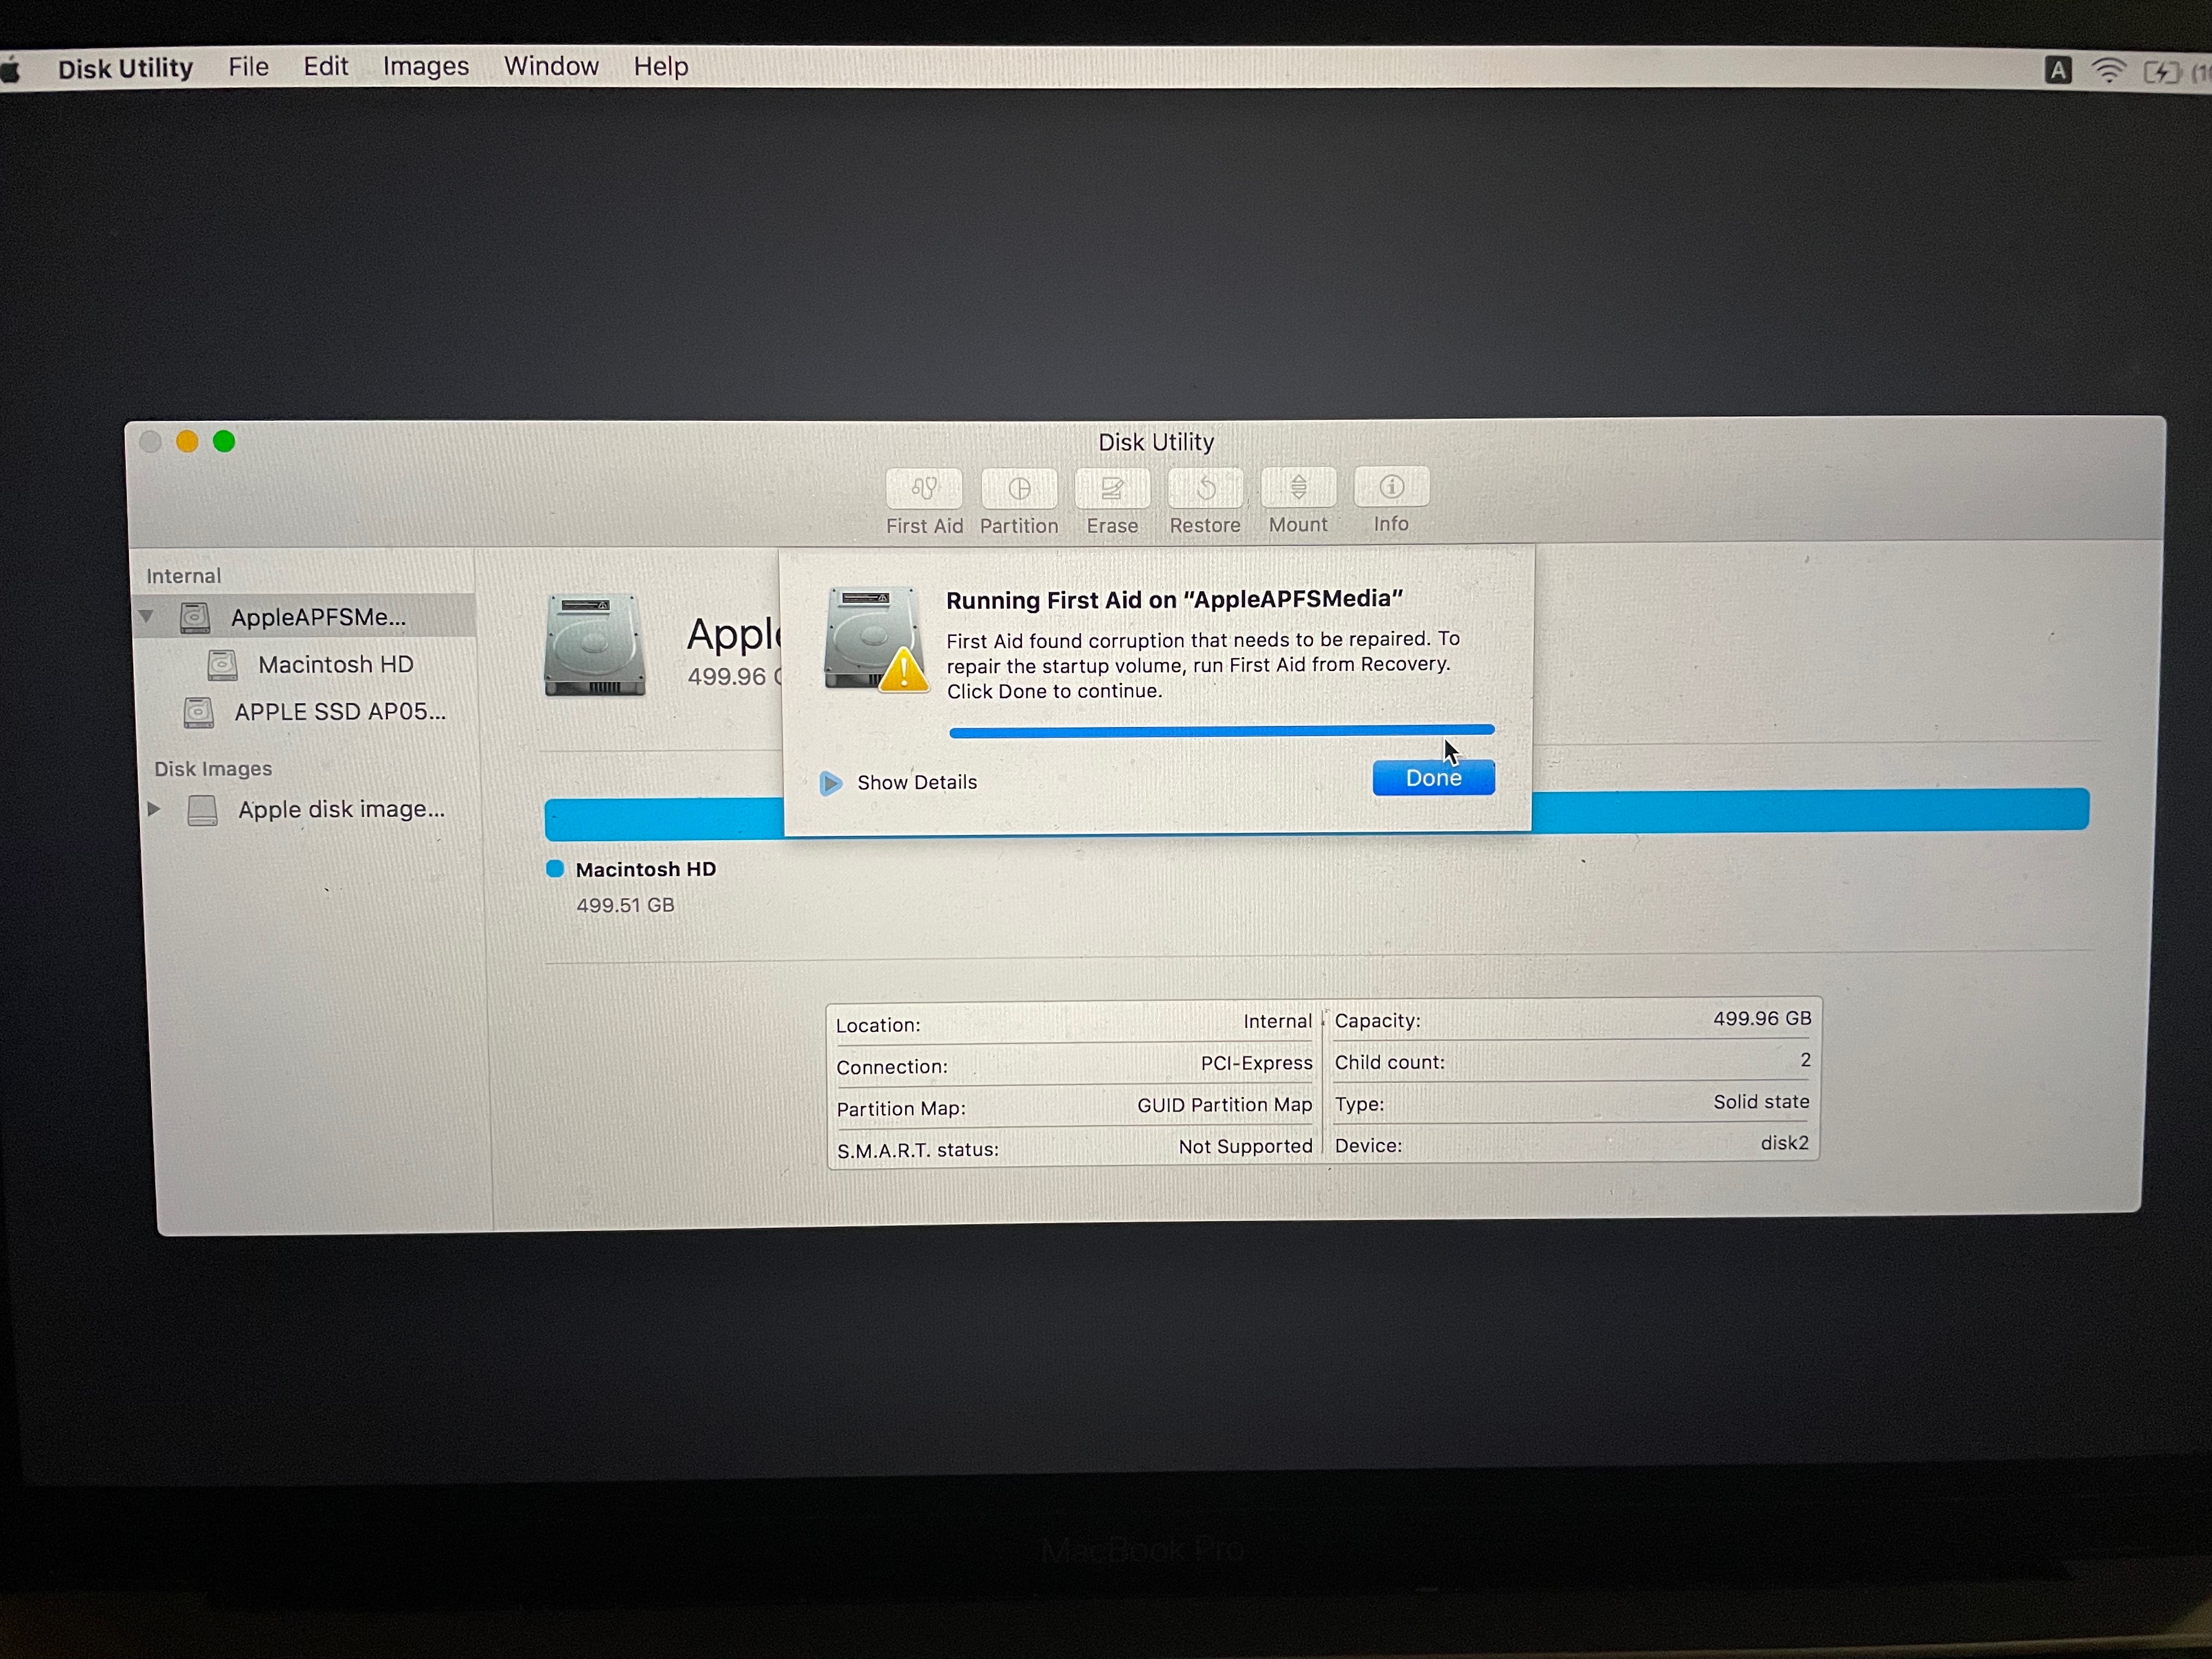Open the input source menu icon
Screen dimensions: 2212x1659
click(2057, 70)
